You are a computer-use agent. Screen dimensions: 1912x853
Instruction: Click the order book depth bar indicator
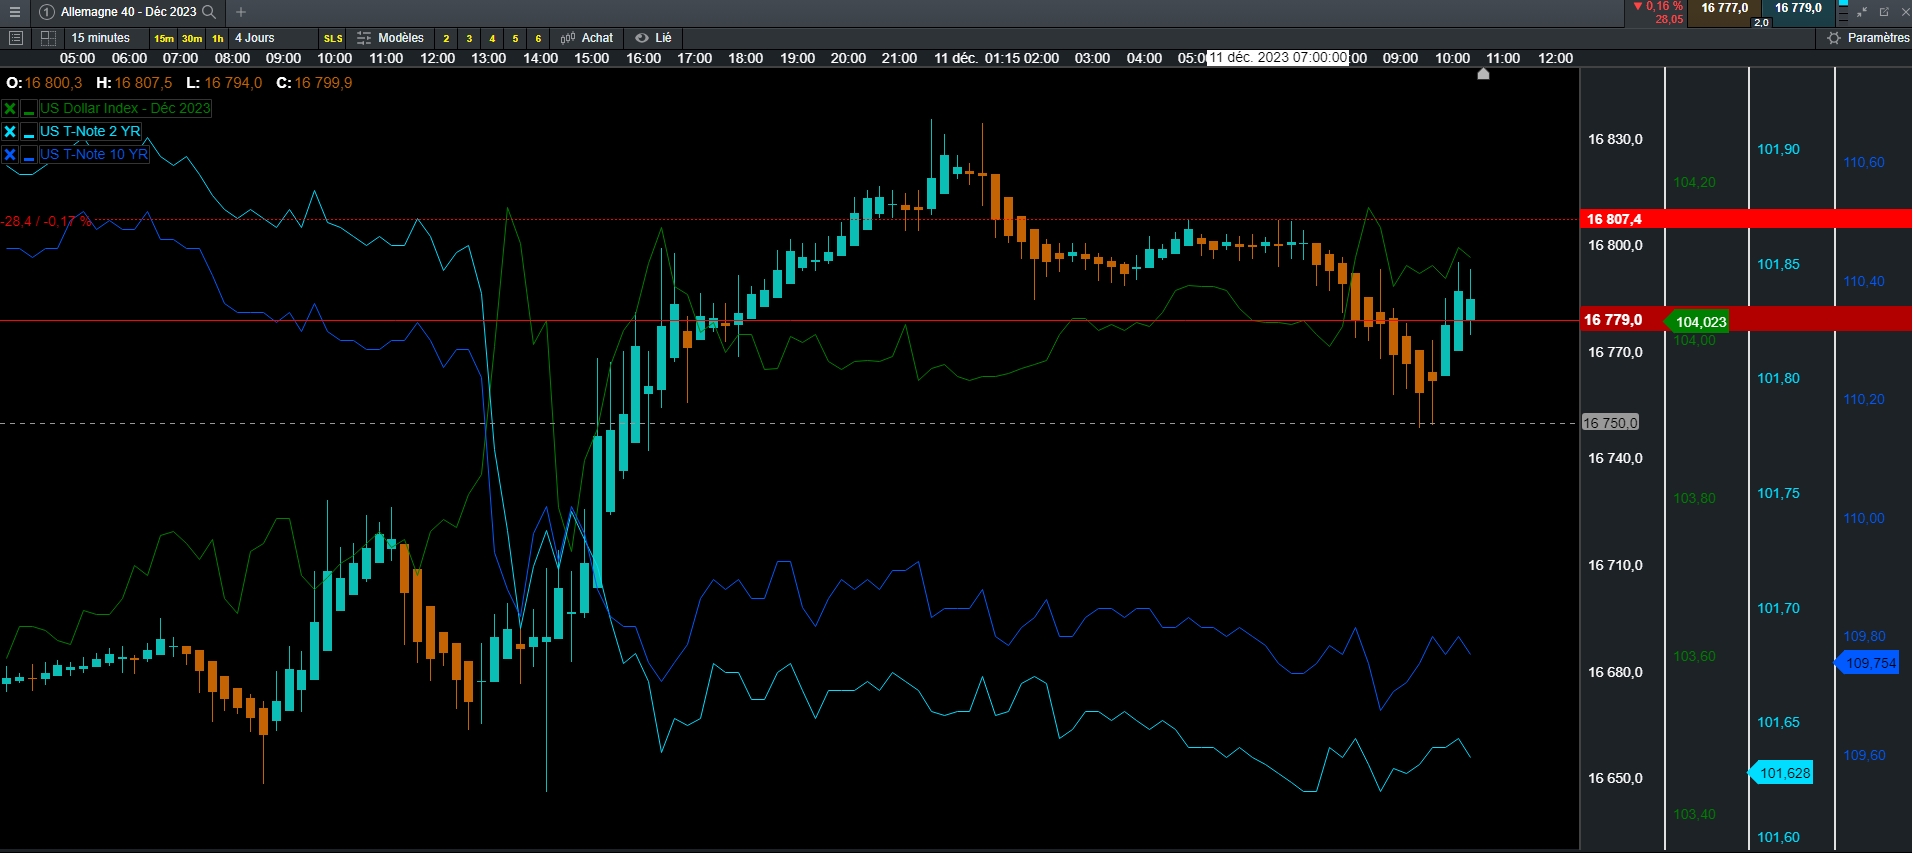(x=1843, y=12)
